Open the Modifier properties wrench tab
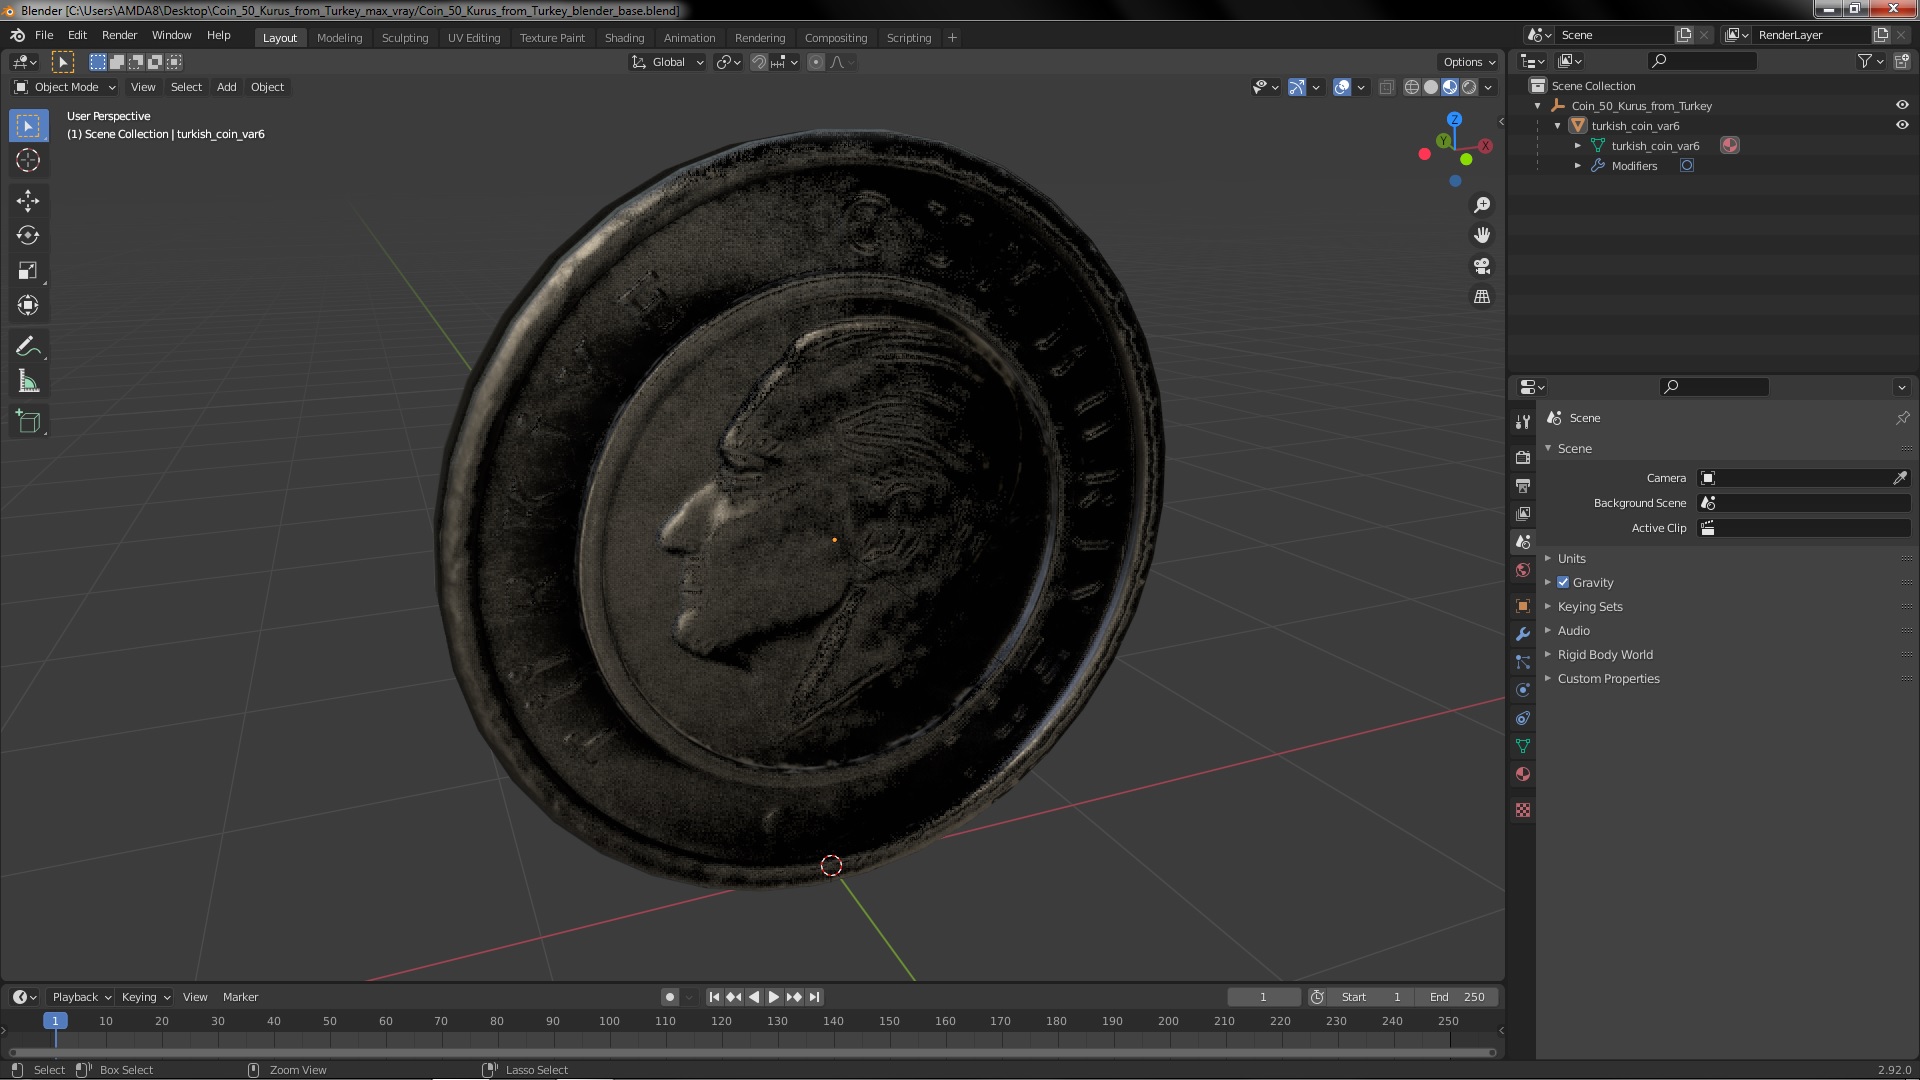Image resolution: width=1920 pixels, height=1080 pixels. [1523, 634]
